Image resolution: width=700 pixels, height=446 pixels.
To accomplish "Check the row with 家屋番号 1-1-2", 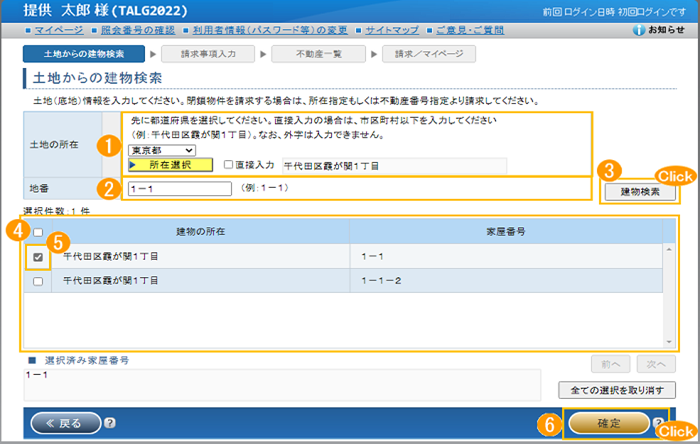I will point(38,282).
